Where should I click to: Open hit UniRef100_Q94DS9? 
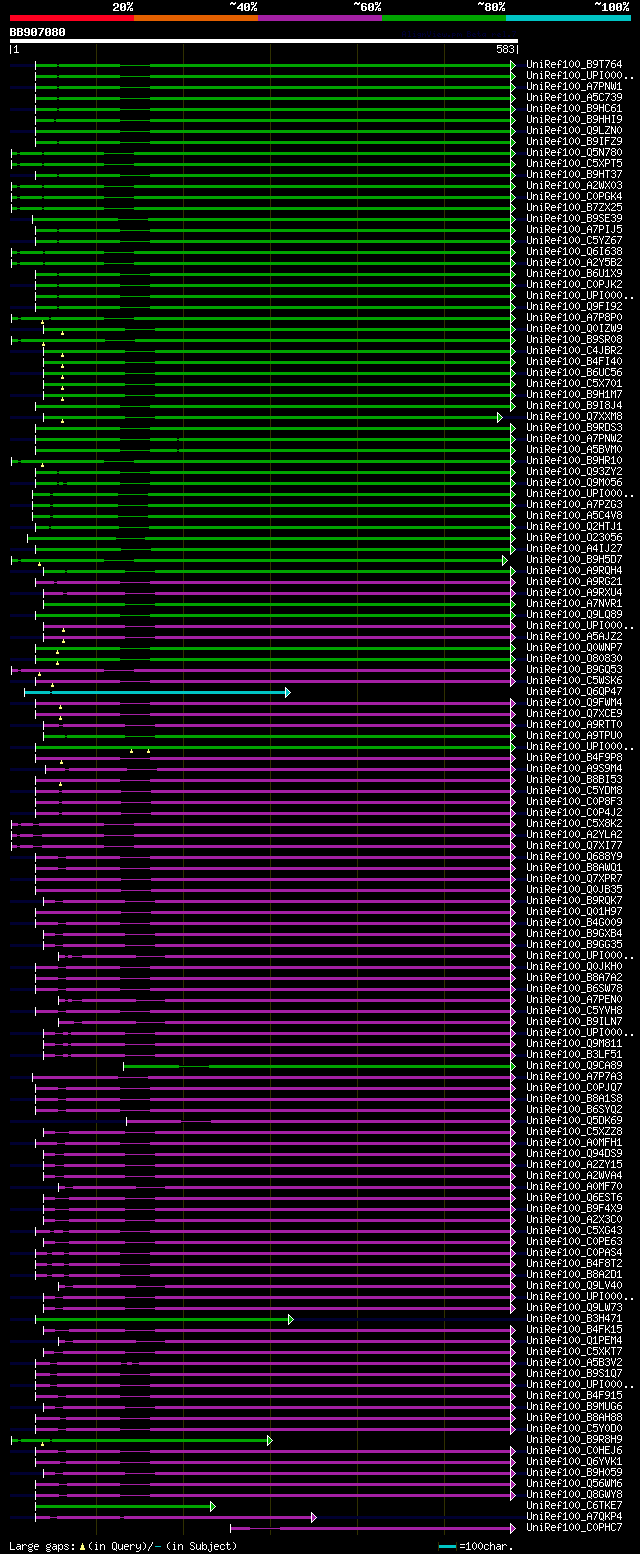574,1154
